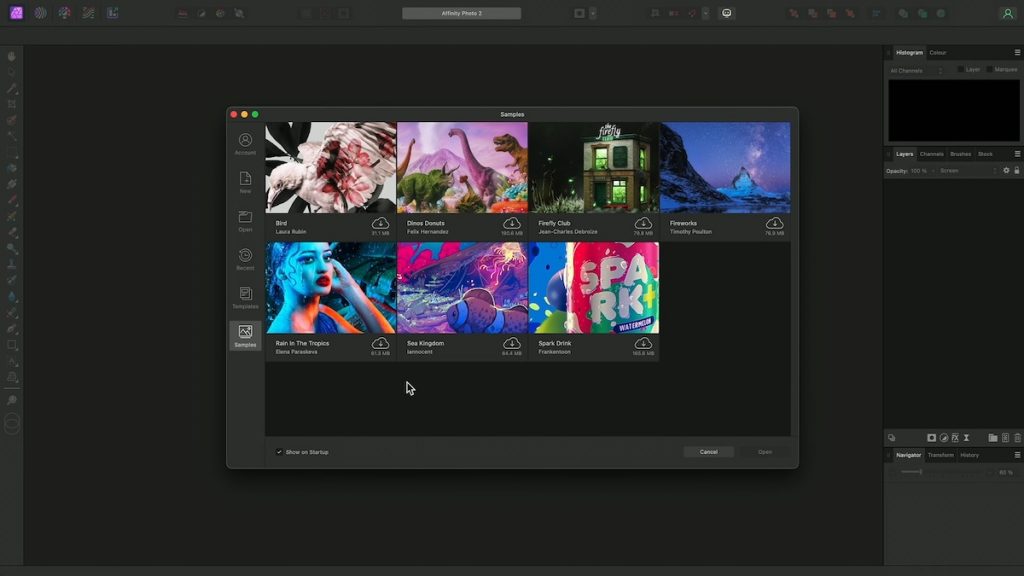Image resolution: width=1024 pixels, height=576 pixels.
Task: Add group folder icon in Layers panel
Action: tap(993, 438)
